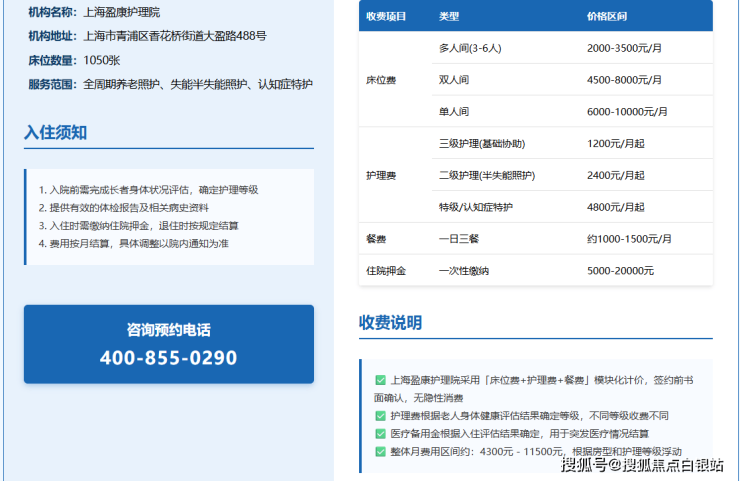Click the checkmark icon beside 整体月费用区间
Viewport: 740px width, 481px height.
[x=380, y=452]
